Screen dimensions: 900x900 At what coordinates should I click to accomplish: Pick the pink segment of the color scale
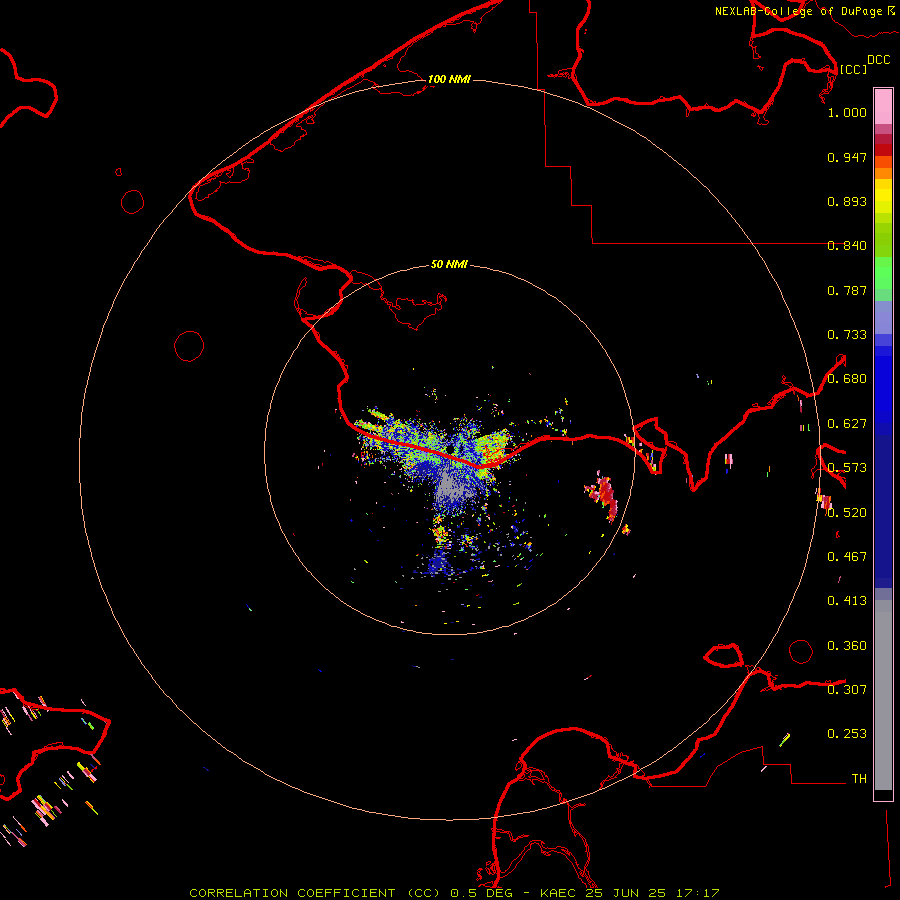883,107
